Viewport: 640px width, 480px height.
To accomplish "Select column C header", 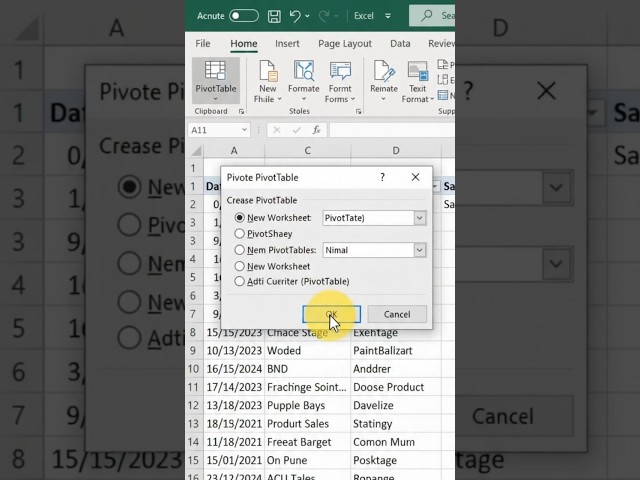I will coord(307,151).
